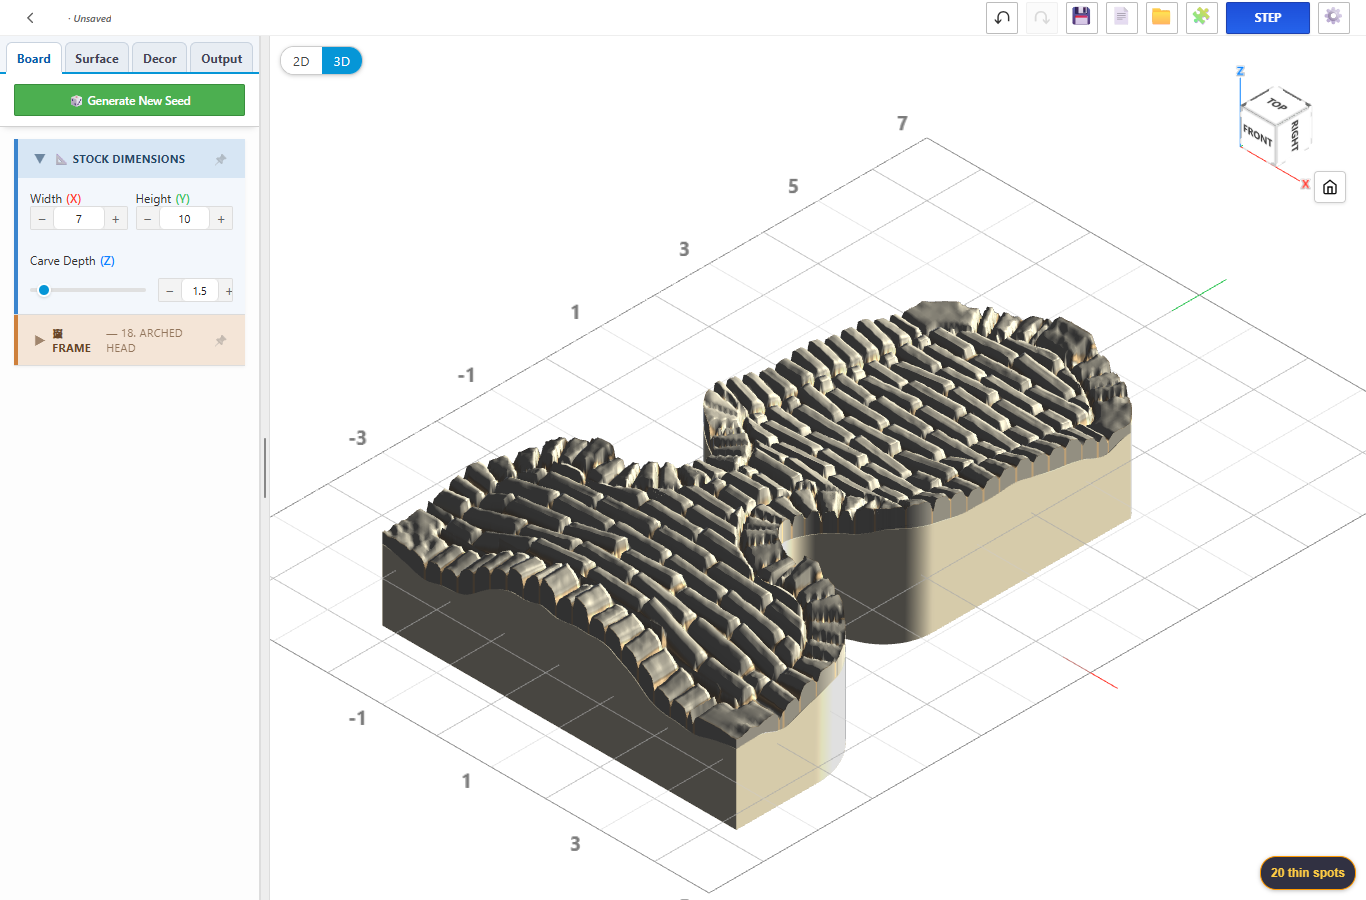The image size is (1366, 900).
Task: Click the Height (Y) value field
Action: pyautogui.click(x=184, y=219)
